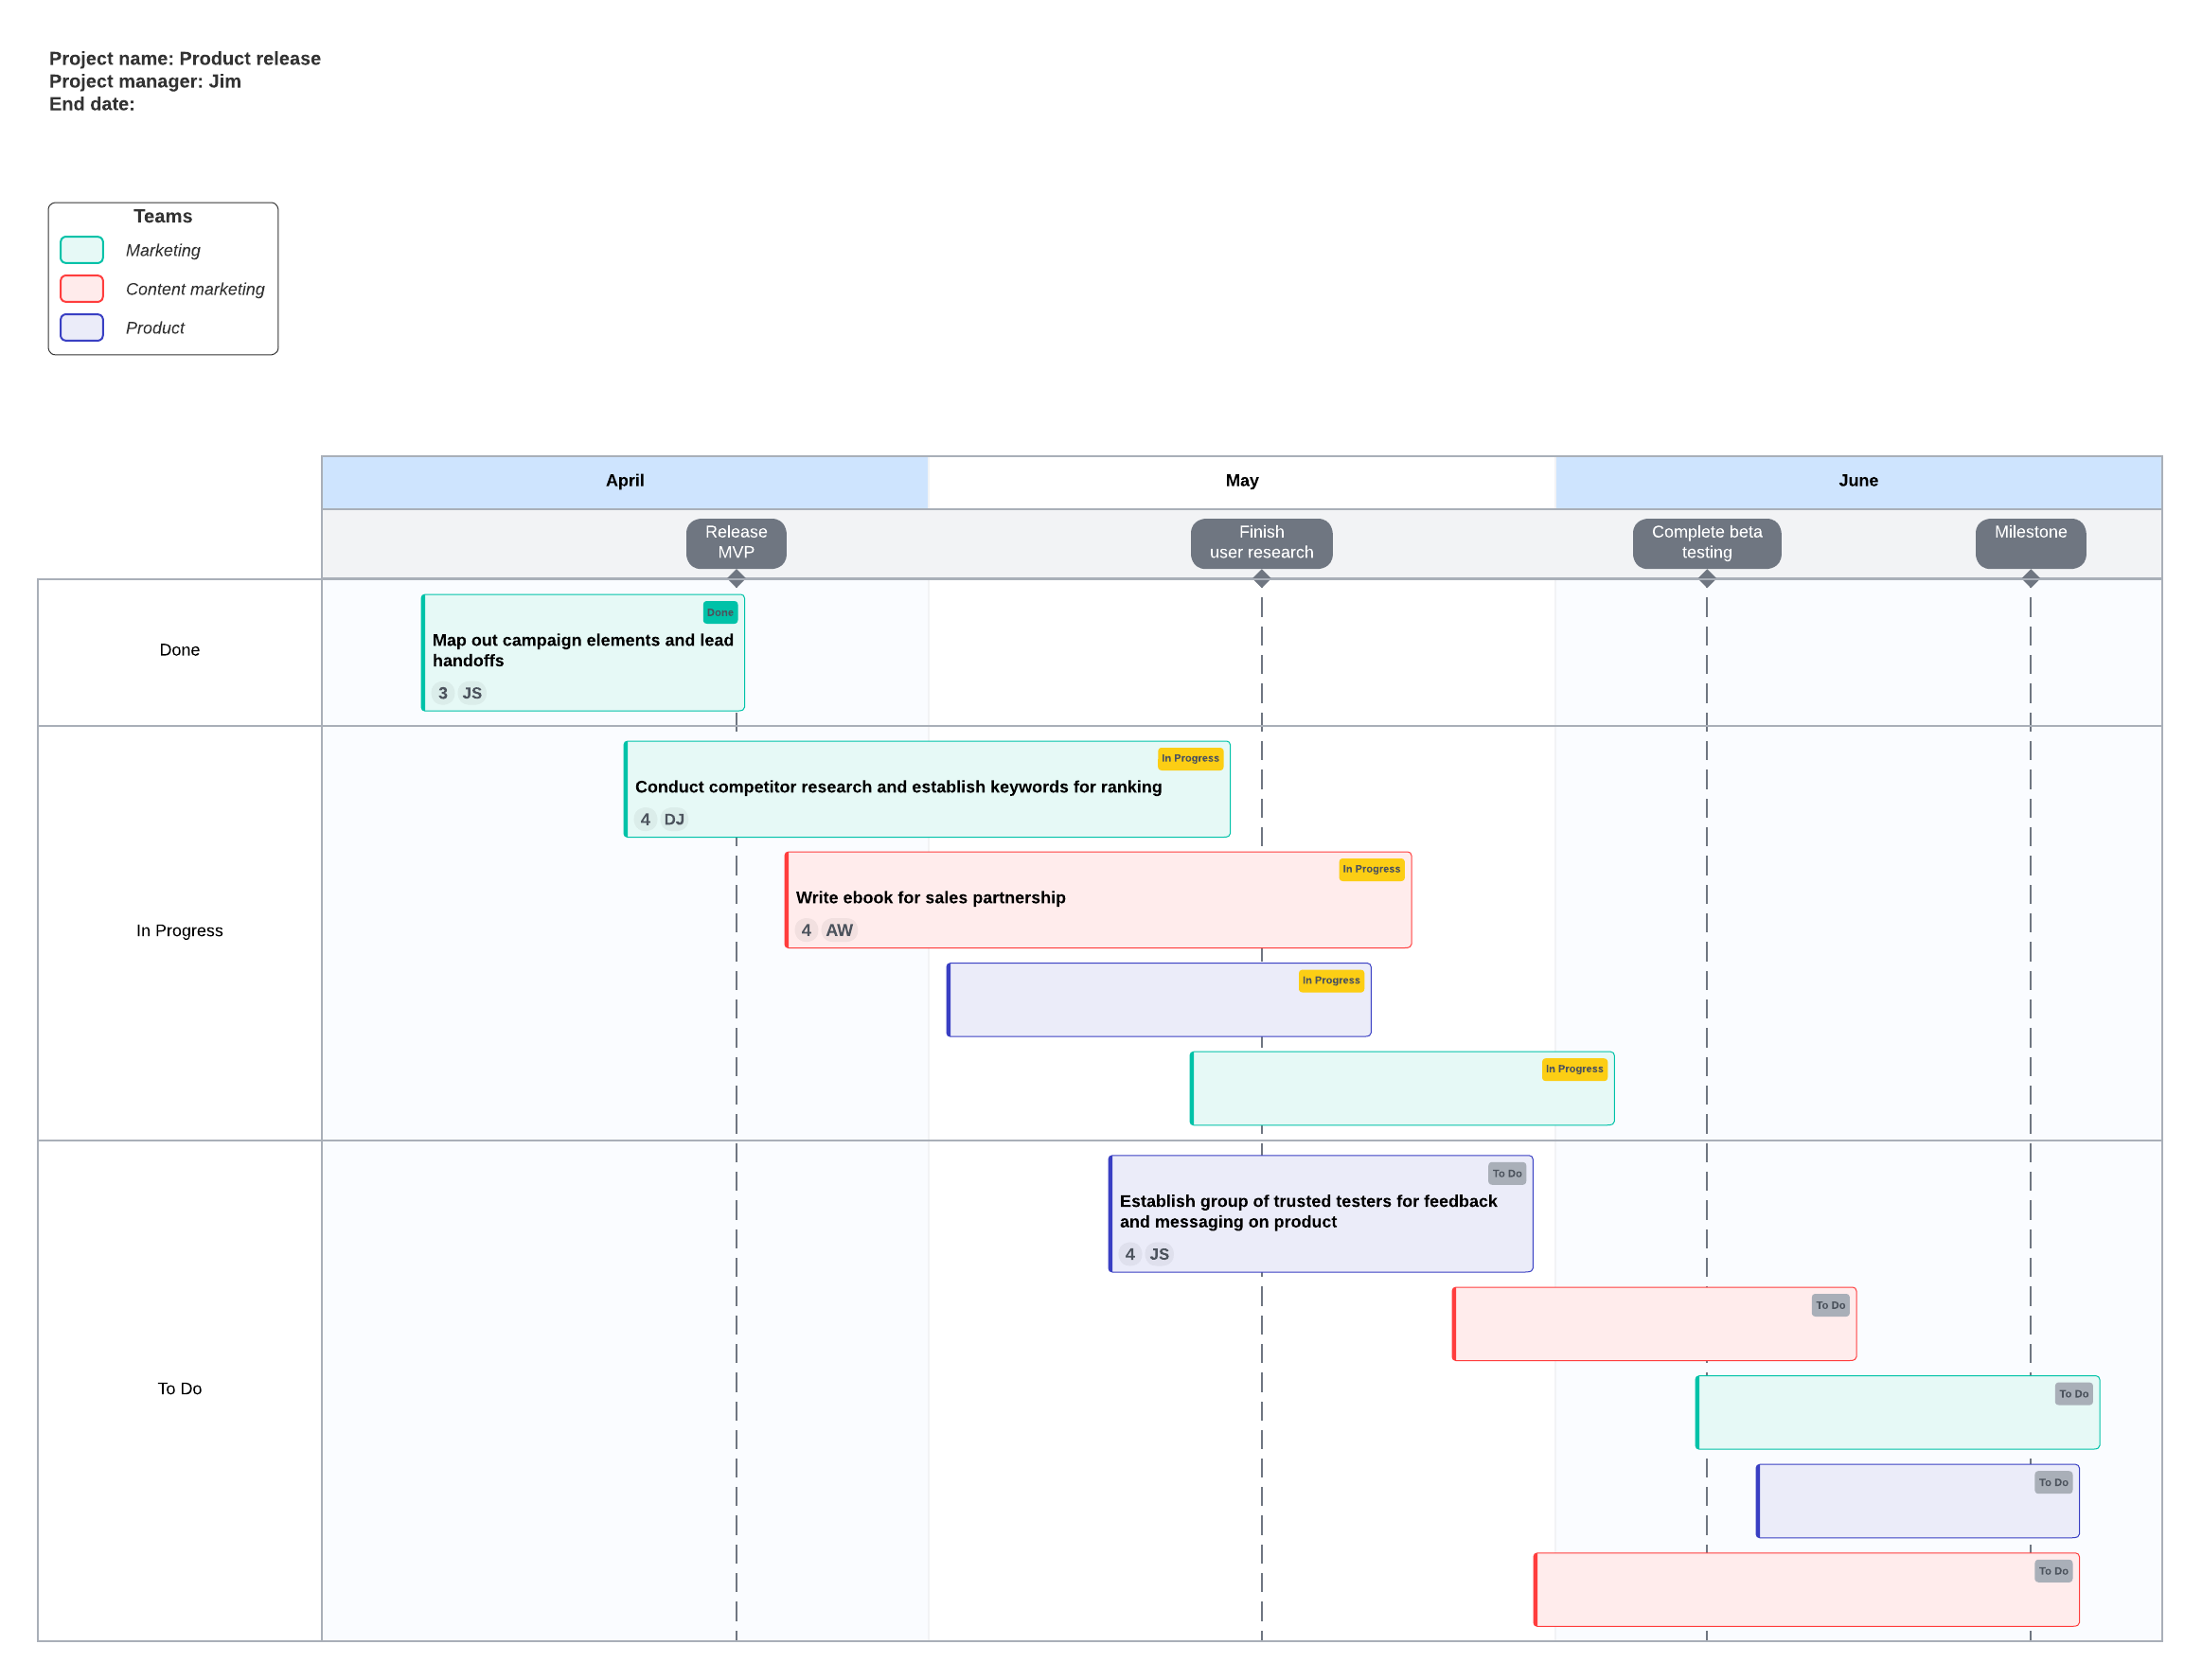The height and width of the screenshot is (1680, 2202).
Task: Switch to the June column header
Action: click(x=1858, y=481)
